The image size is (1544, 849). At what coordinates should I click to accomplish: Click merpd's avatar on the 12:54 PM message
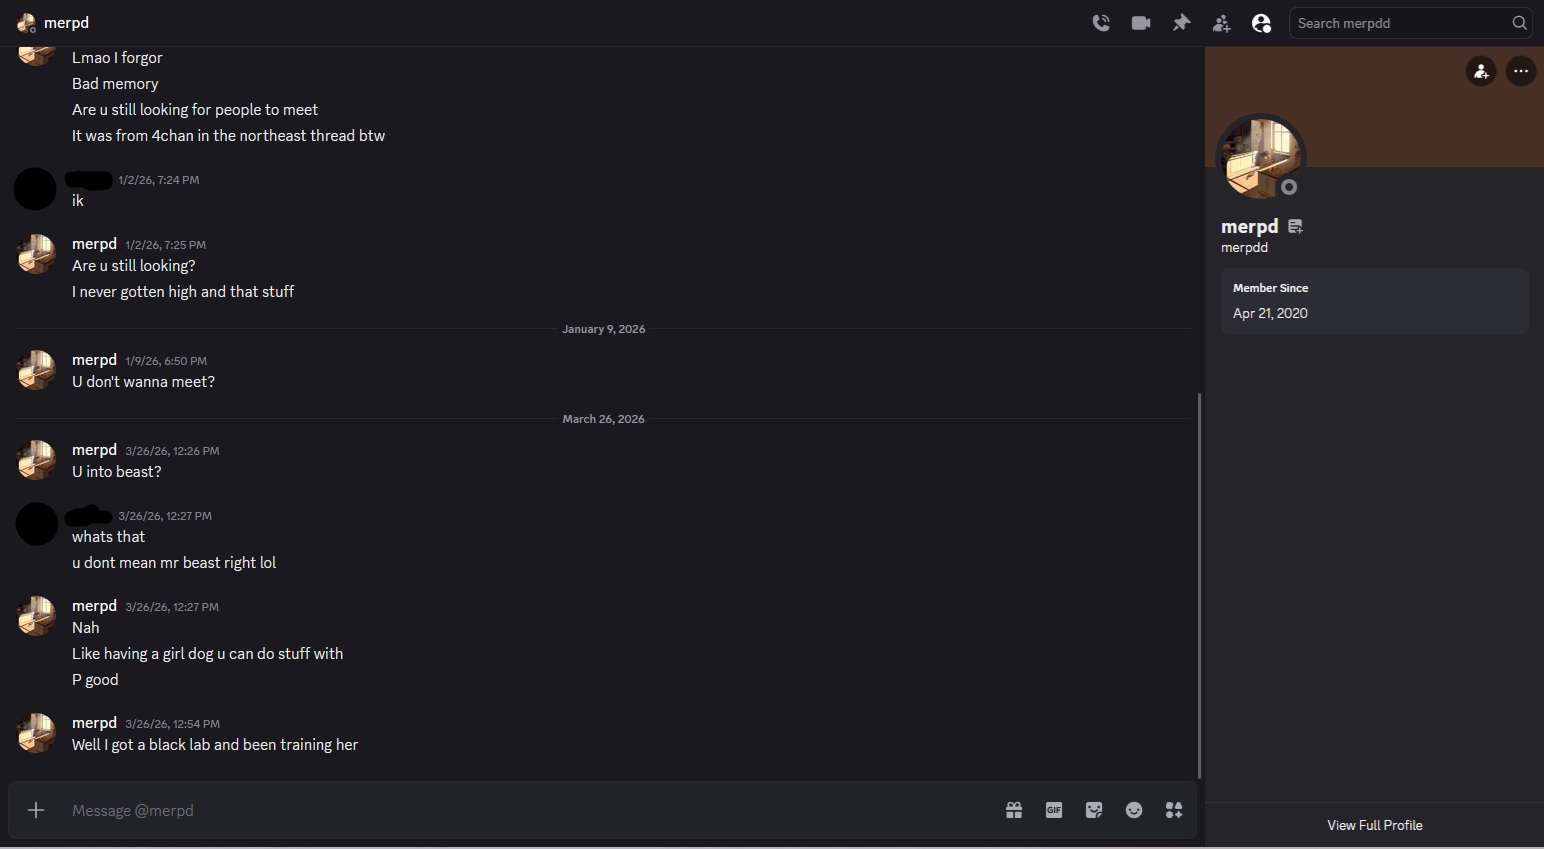point(36,733)
